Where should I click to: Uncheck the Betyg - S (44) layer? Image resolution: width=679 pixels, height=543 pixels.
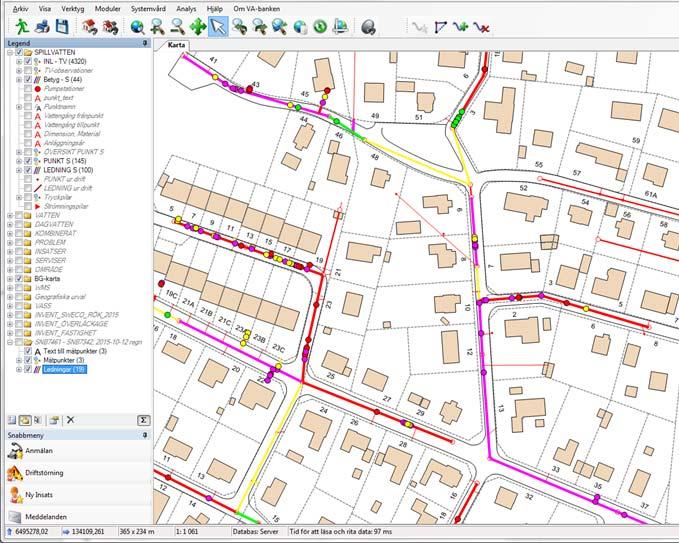[x=28, y=80]
